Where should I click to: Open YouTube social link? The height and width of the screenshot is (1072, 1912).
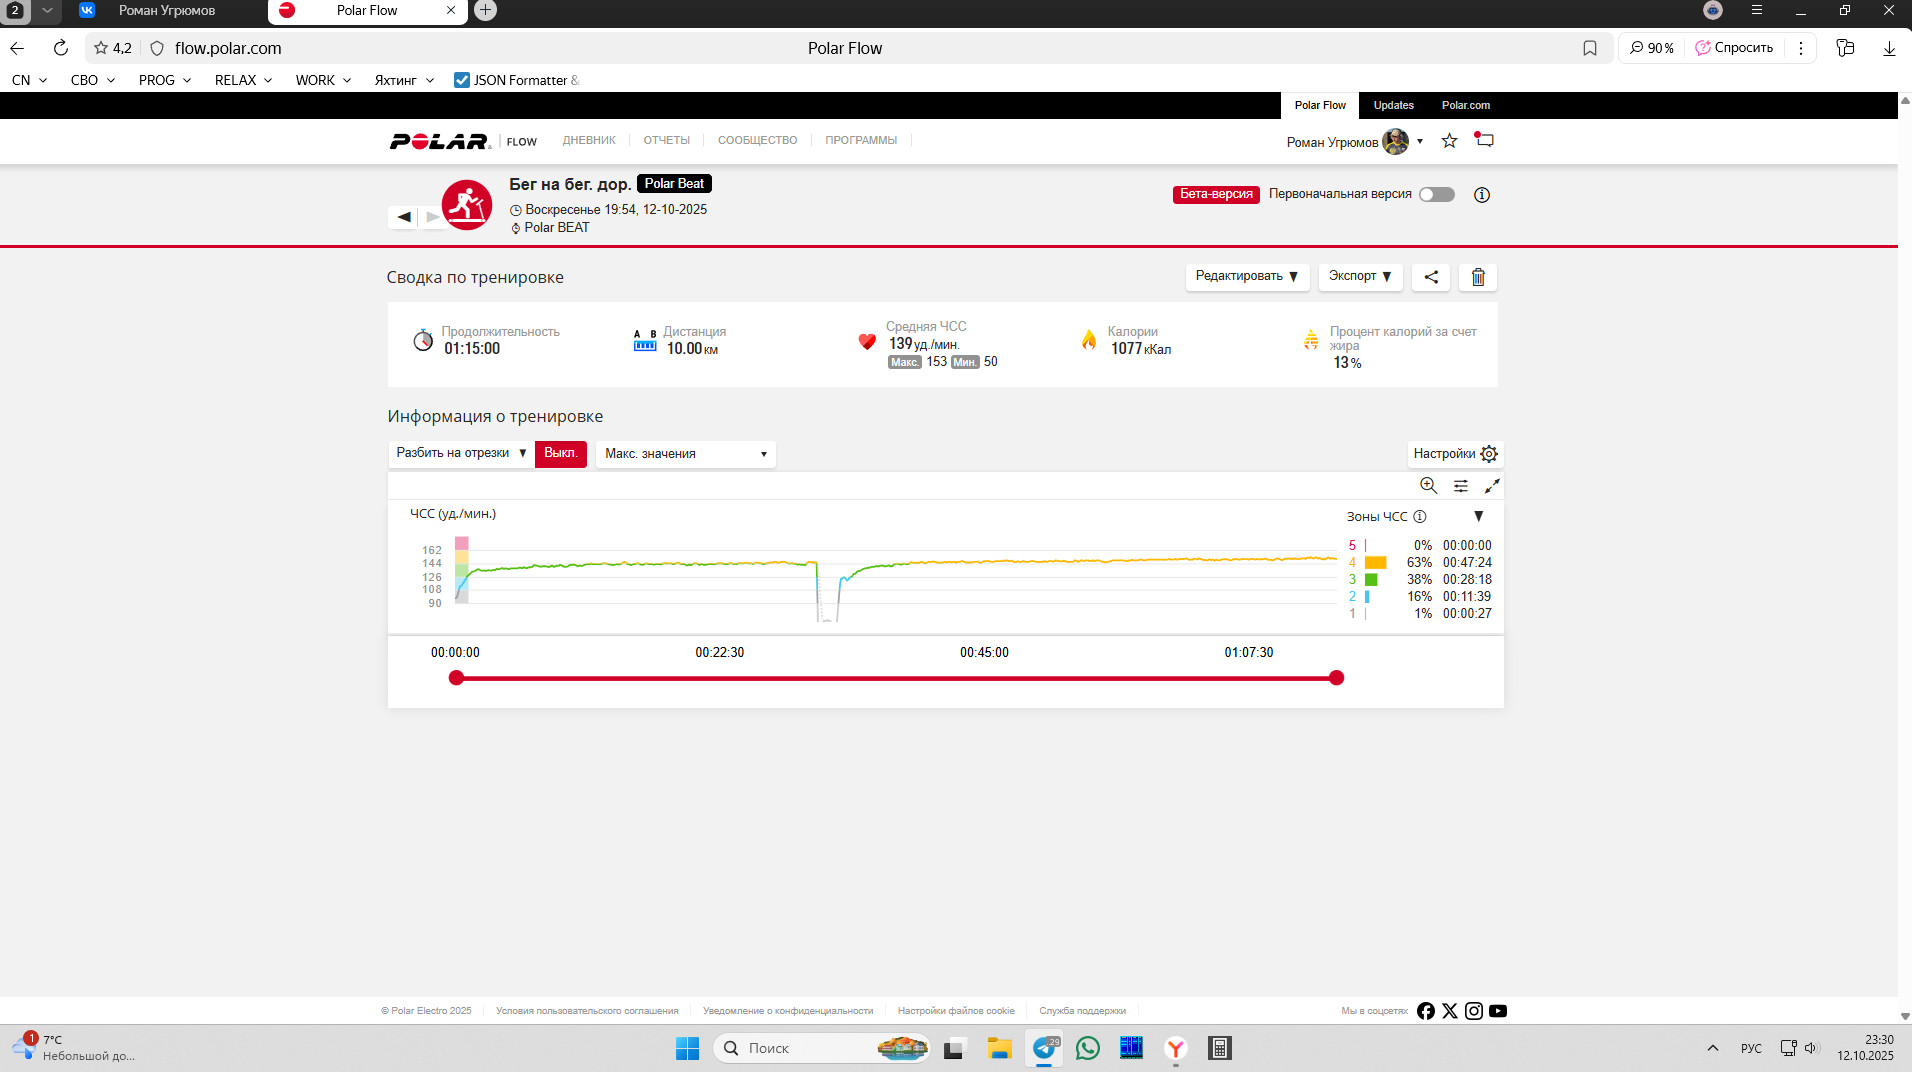click(1498, 1011)
